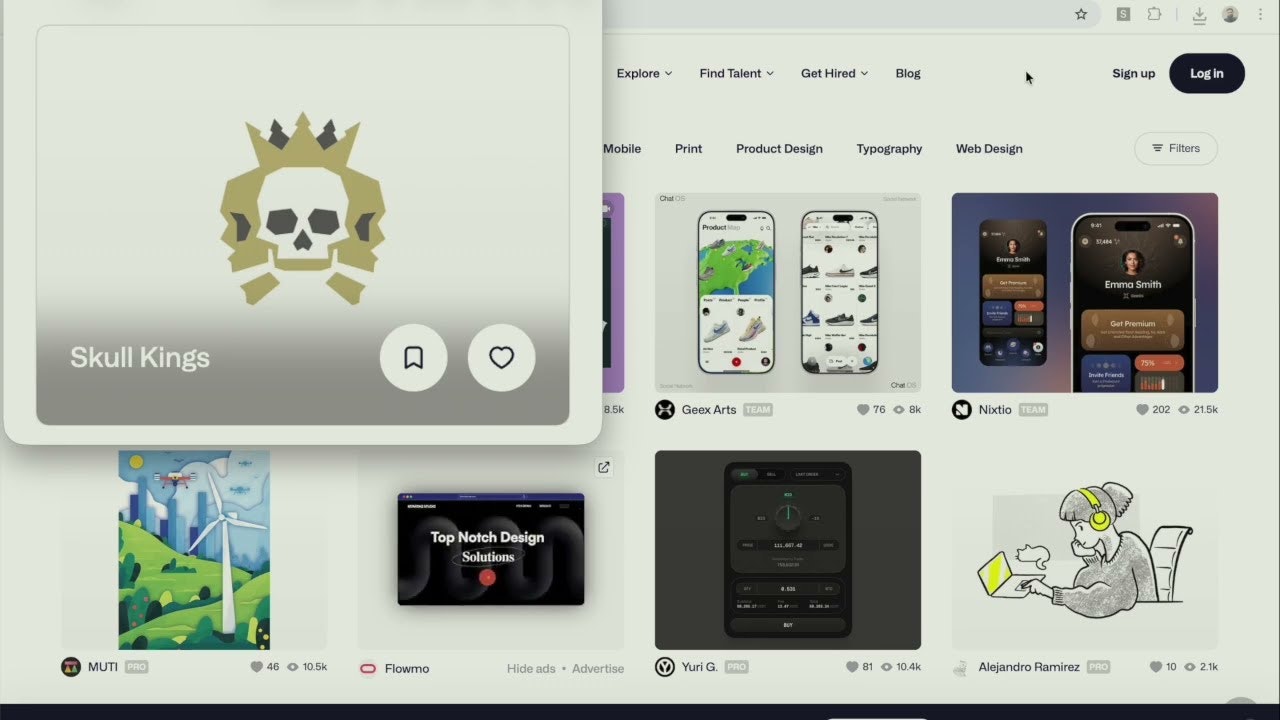
Task: Click the browser extensions puzzle icon
Action: tap(1155, 14)
